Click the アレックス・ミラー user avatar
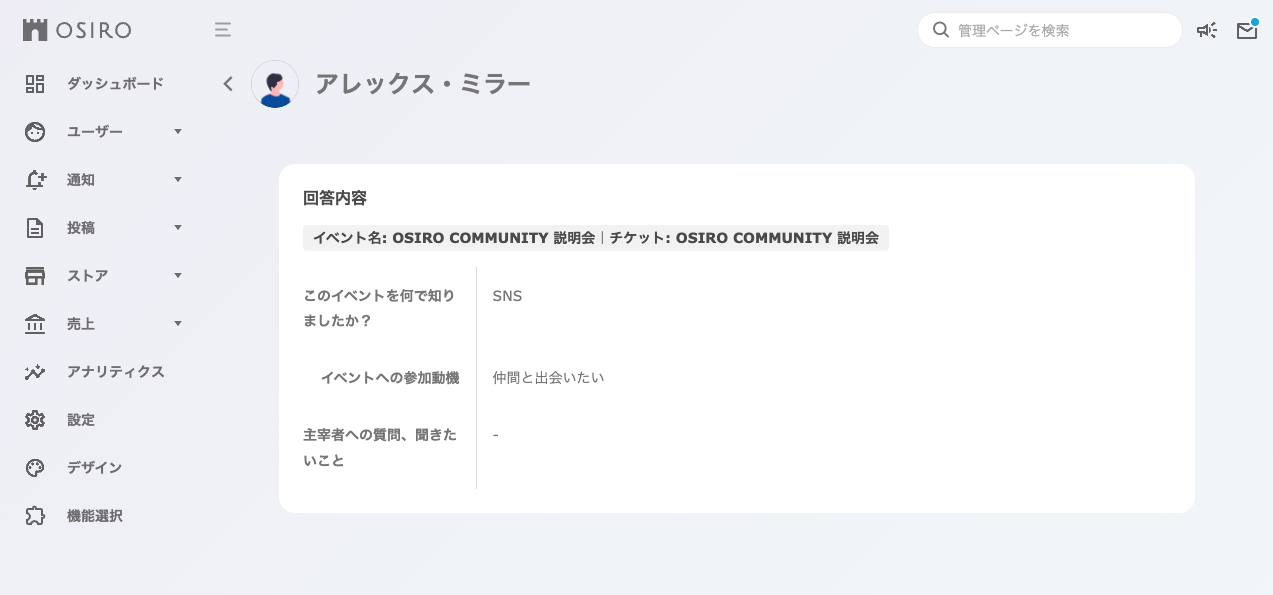The height and width of the screenshot is (595, 1273). click(x=275, y=84)
